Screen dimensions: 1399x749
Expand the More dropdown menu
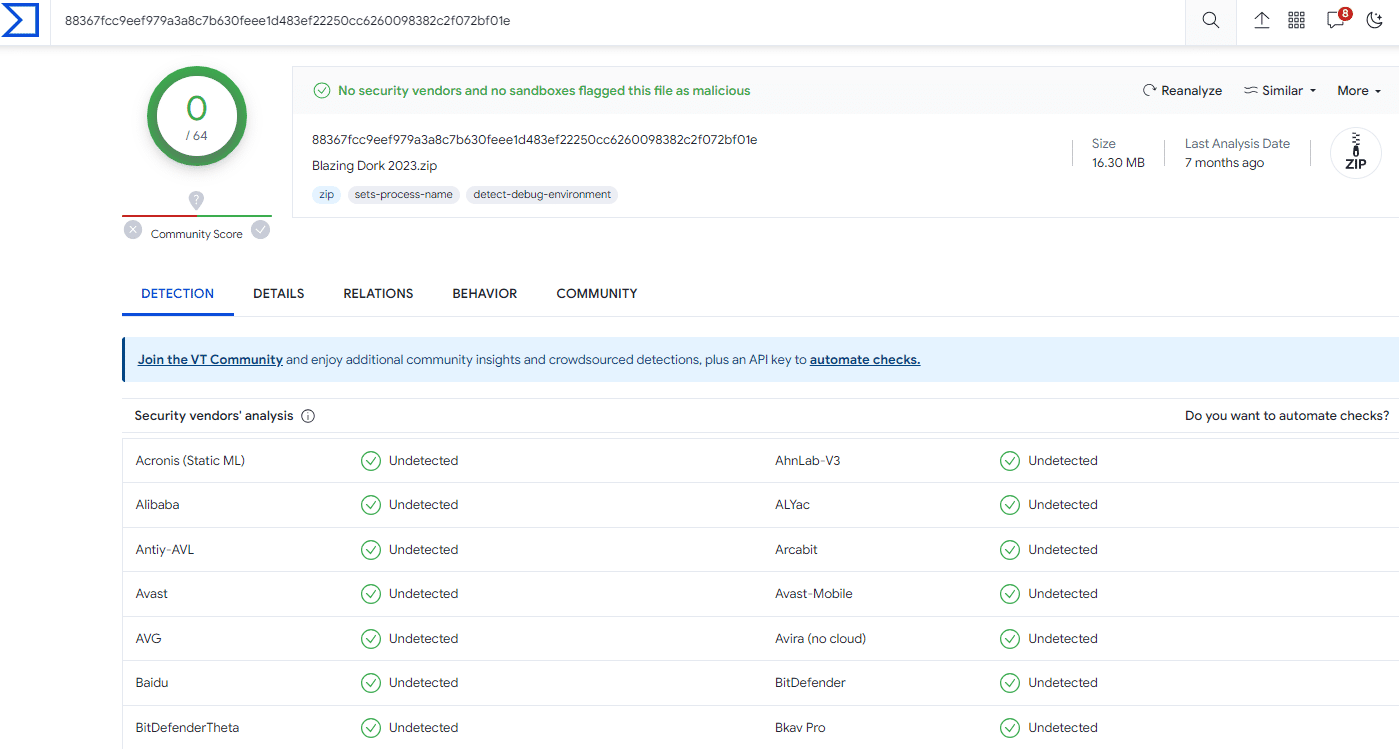tap(1358, 91)
